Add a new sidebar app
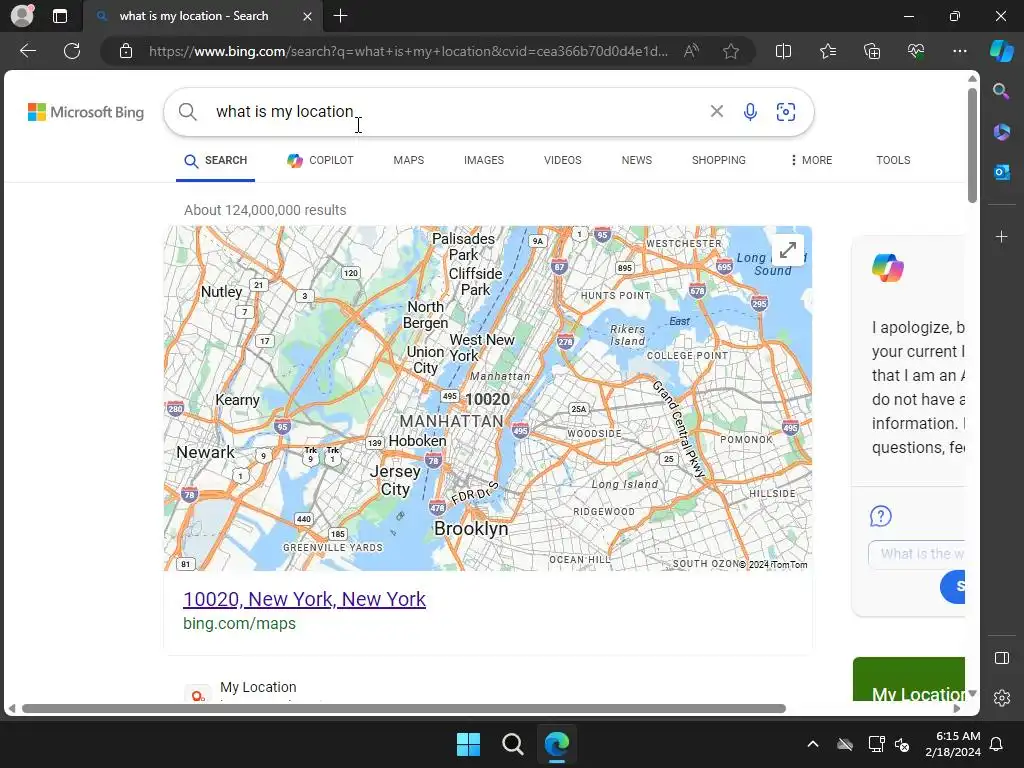Image resolution: width=1024 pixels, height=768 pixels. (x=1001, y=236)
